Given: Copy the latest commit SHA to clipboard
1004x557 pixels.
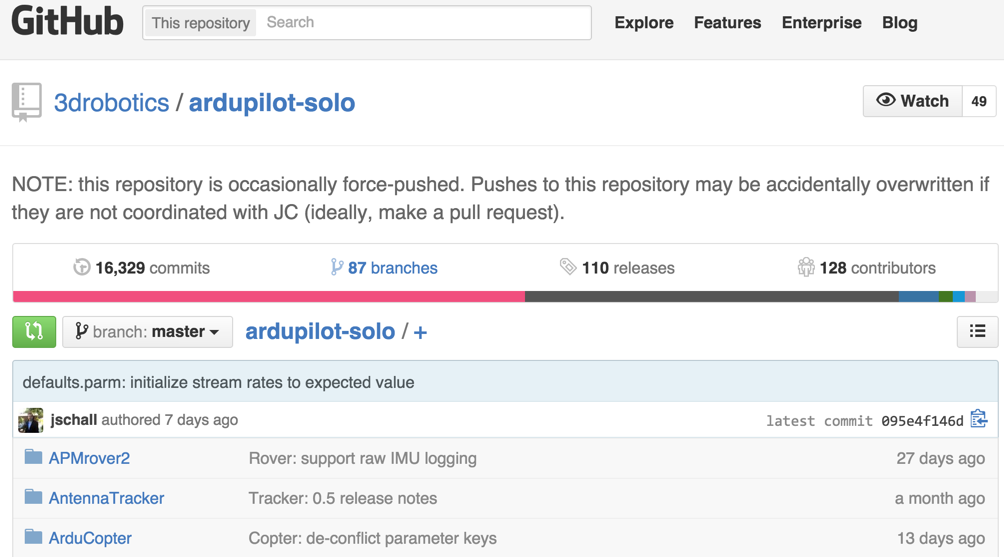Looking at the screenshot, I should pyautogui.click(x=979, y=420).
